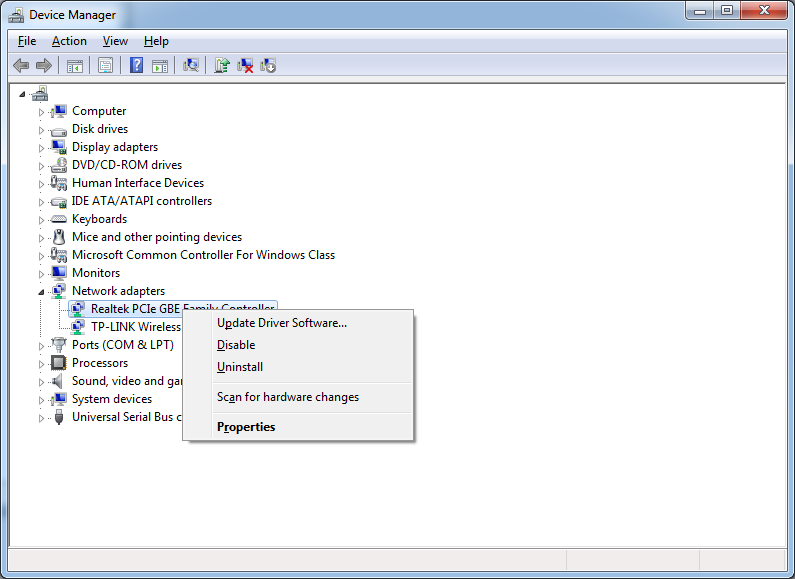
Task: Click the Back arrow toolbar icon
Action: click(x=21, y=65)
